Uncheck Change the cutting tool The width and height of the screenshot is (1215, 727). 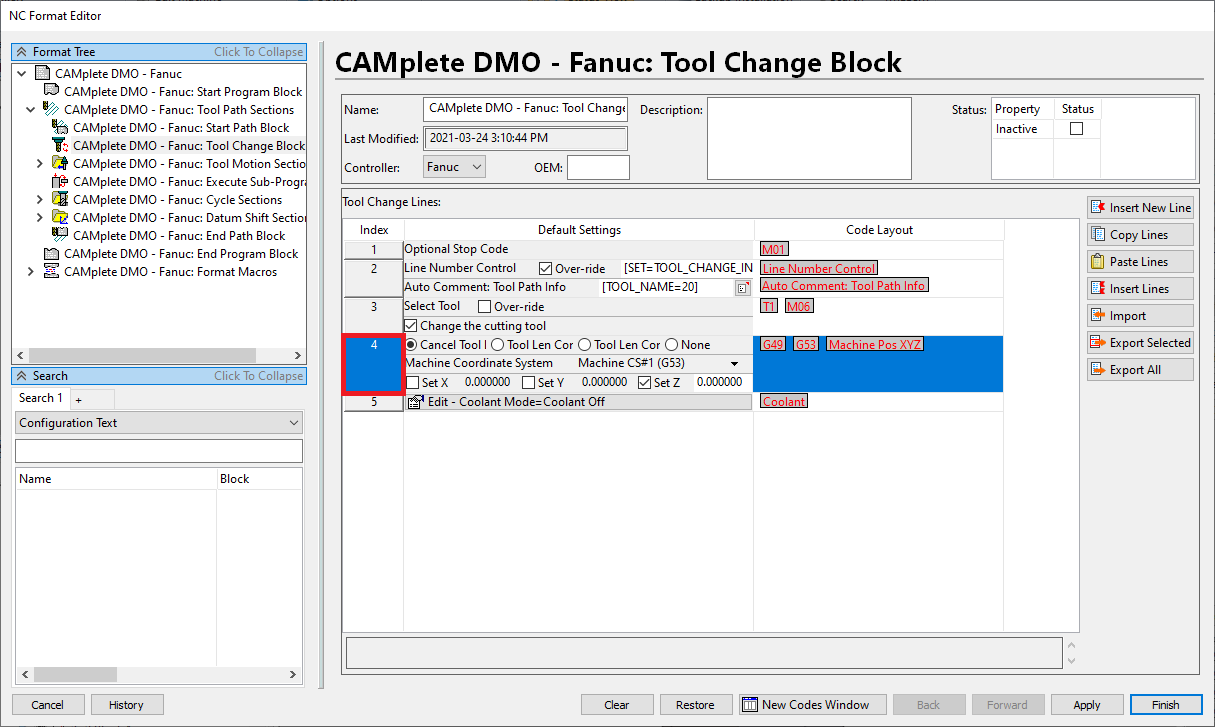point(411,326)
